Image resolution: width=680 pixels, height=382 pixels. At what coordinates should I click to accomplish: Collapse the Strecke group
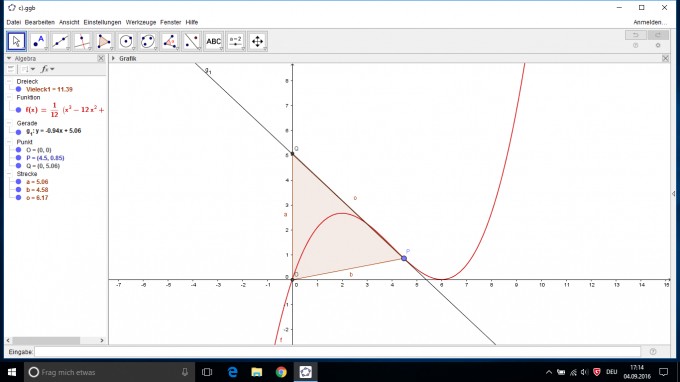click(9, 173)
